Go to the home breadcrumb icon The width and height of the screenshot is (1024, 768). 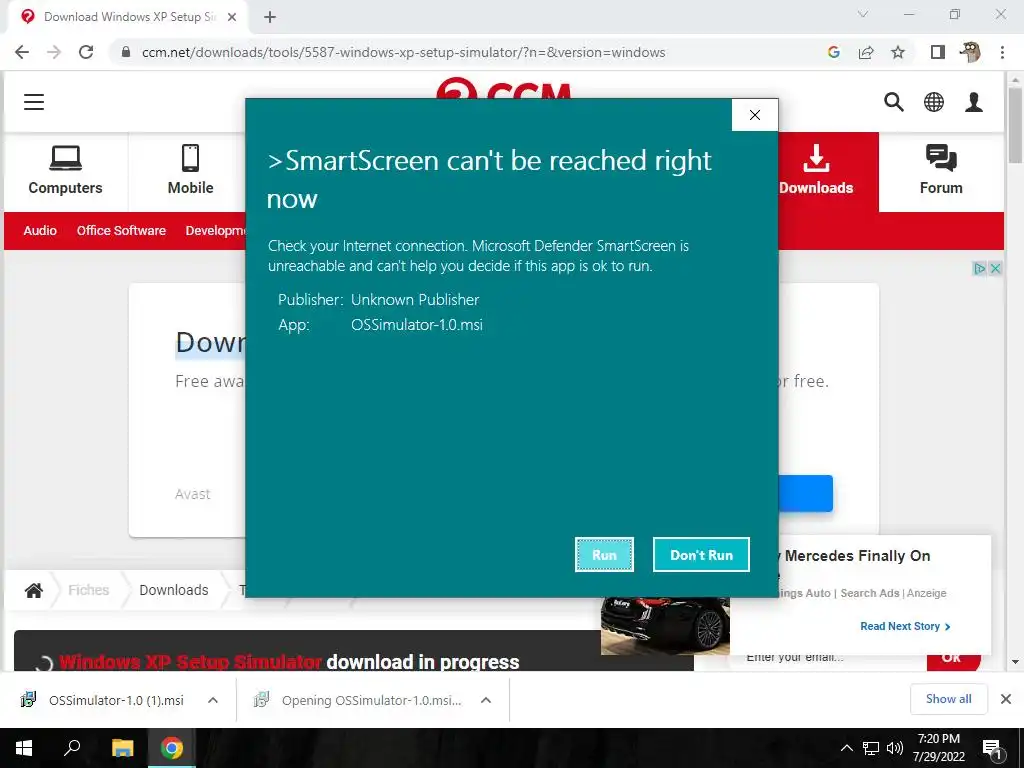[x=34, y=590]
